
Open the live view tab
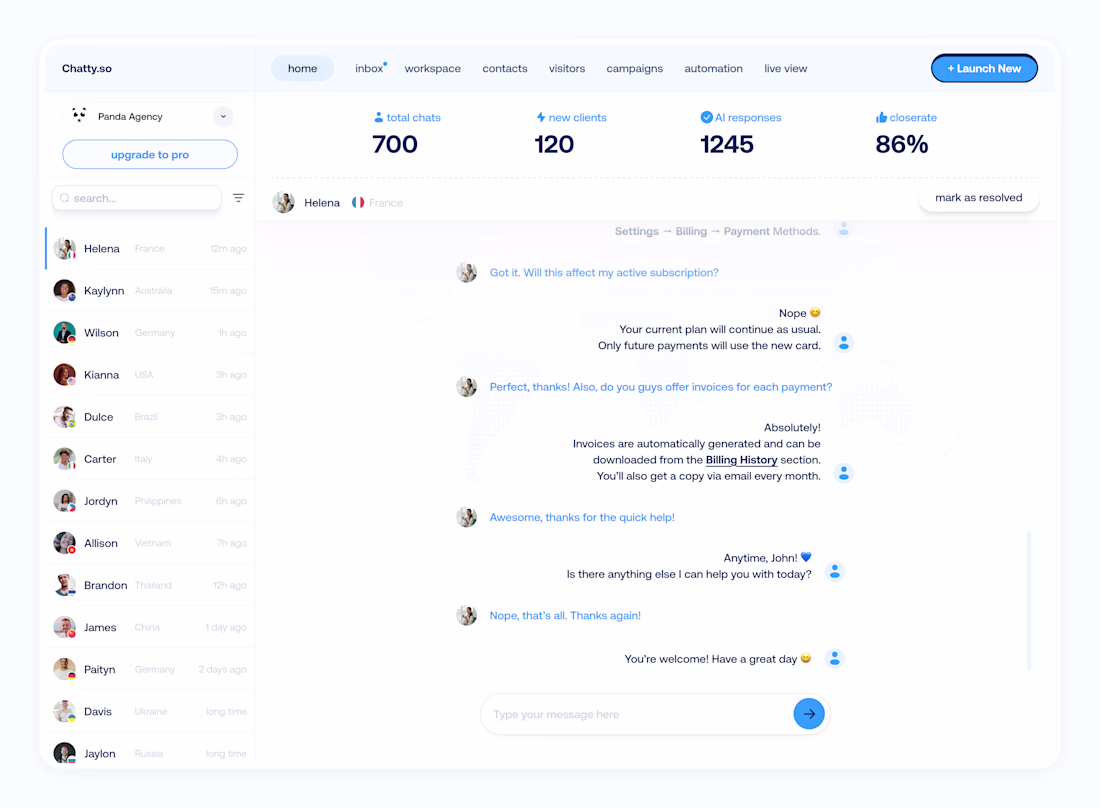point(786,68)
